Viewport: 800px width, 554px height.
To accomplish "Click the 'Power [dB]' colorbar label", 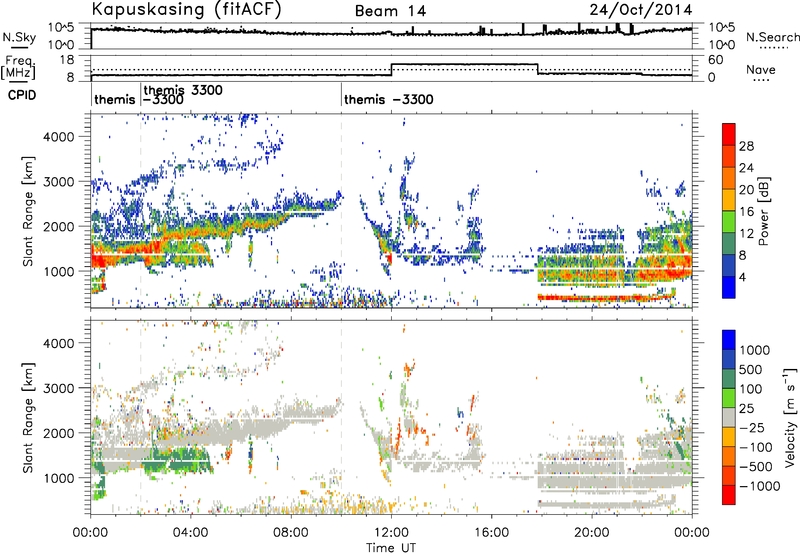I will point(763,211).
